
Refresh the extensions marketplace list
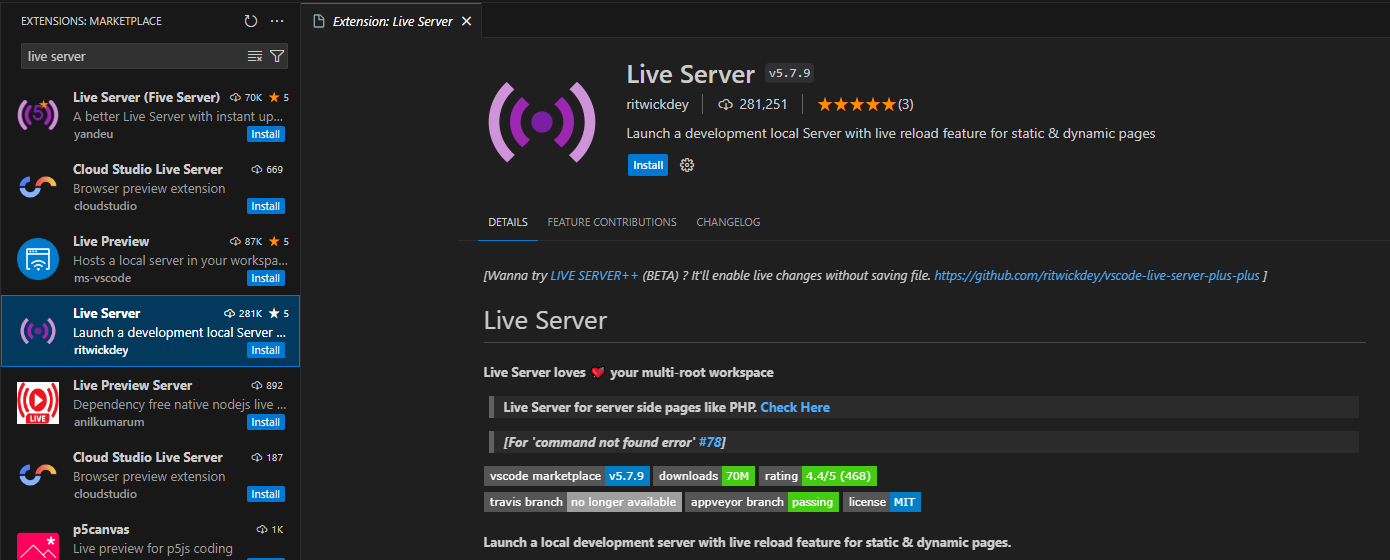pos(251,21)
